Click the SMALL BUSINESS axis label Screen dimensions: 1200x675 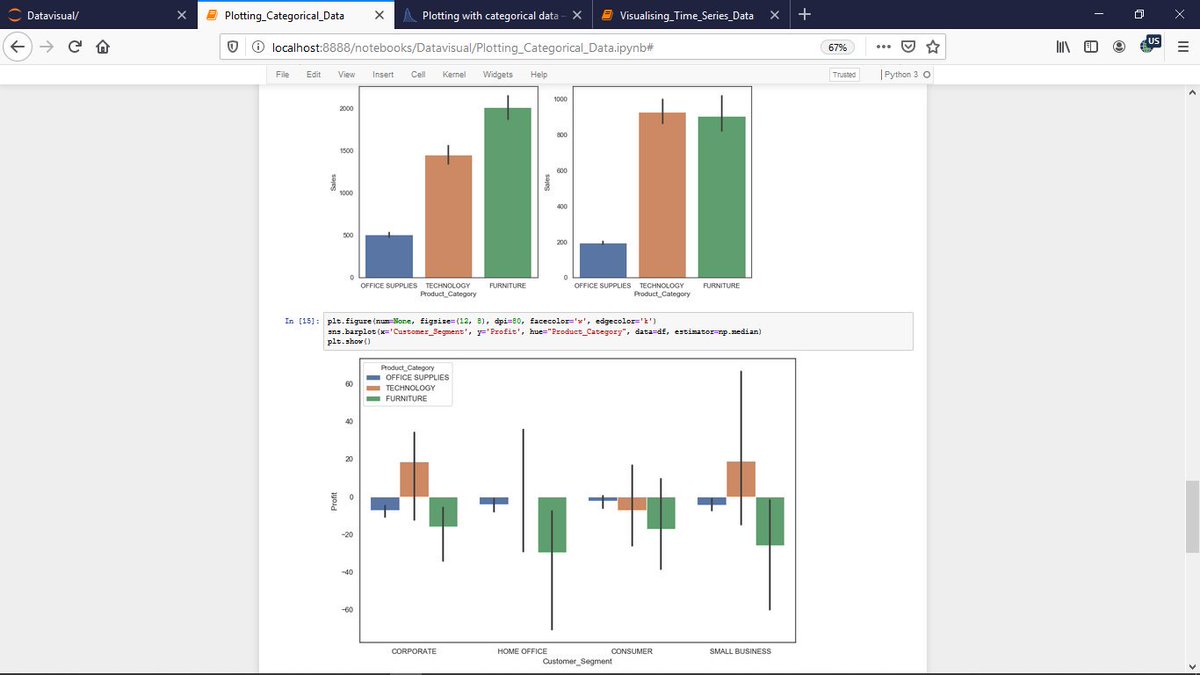(x=740, y=651)
